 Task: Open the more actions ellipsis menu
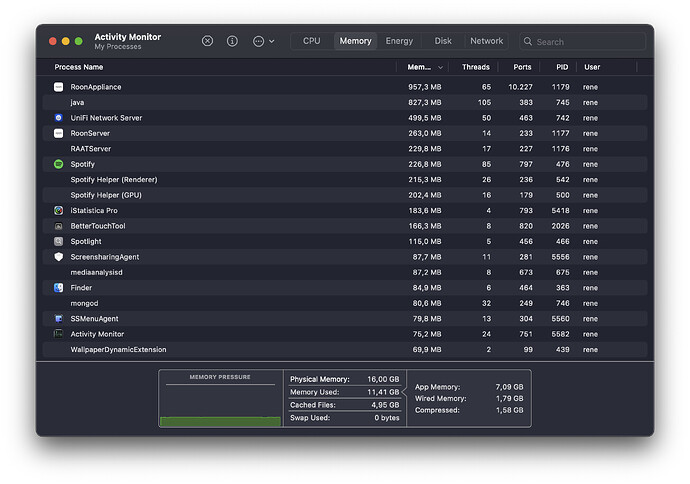pyautogui.click(x=263, y=41)
